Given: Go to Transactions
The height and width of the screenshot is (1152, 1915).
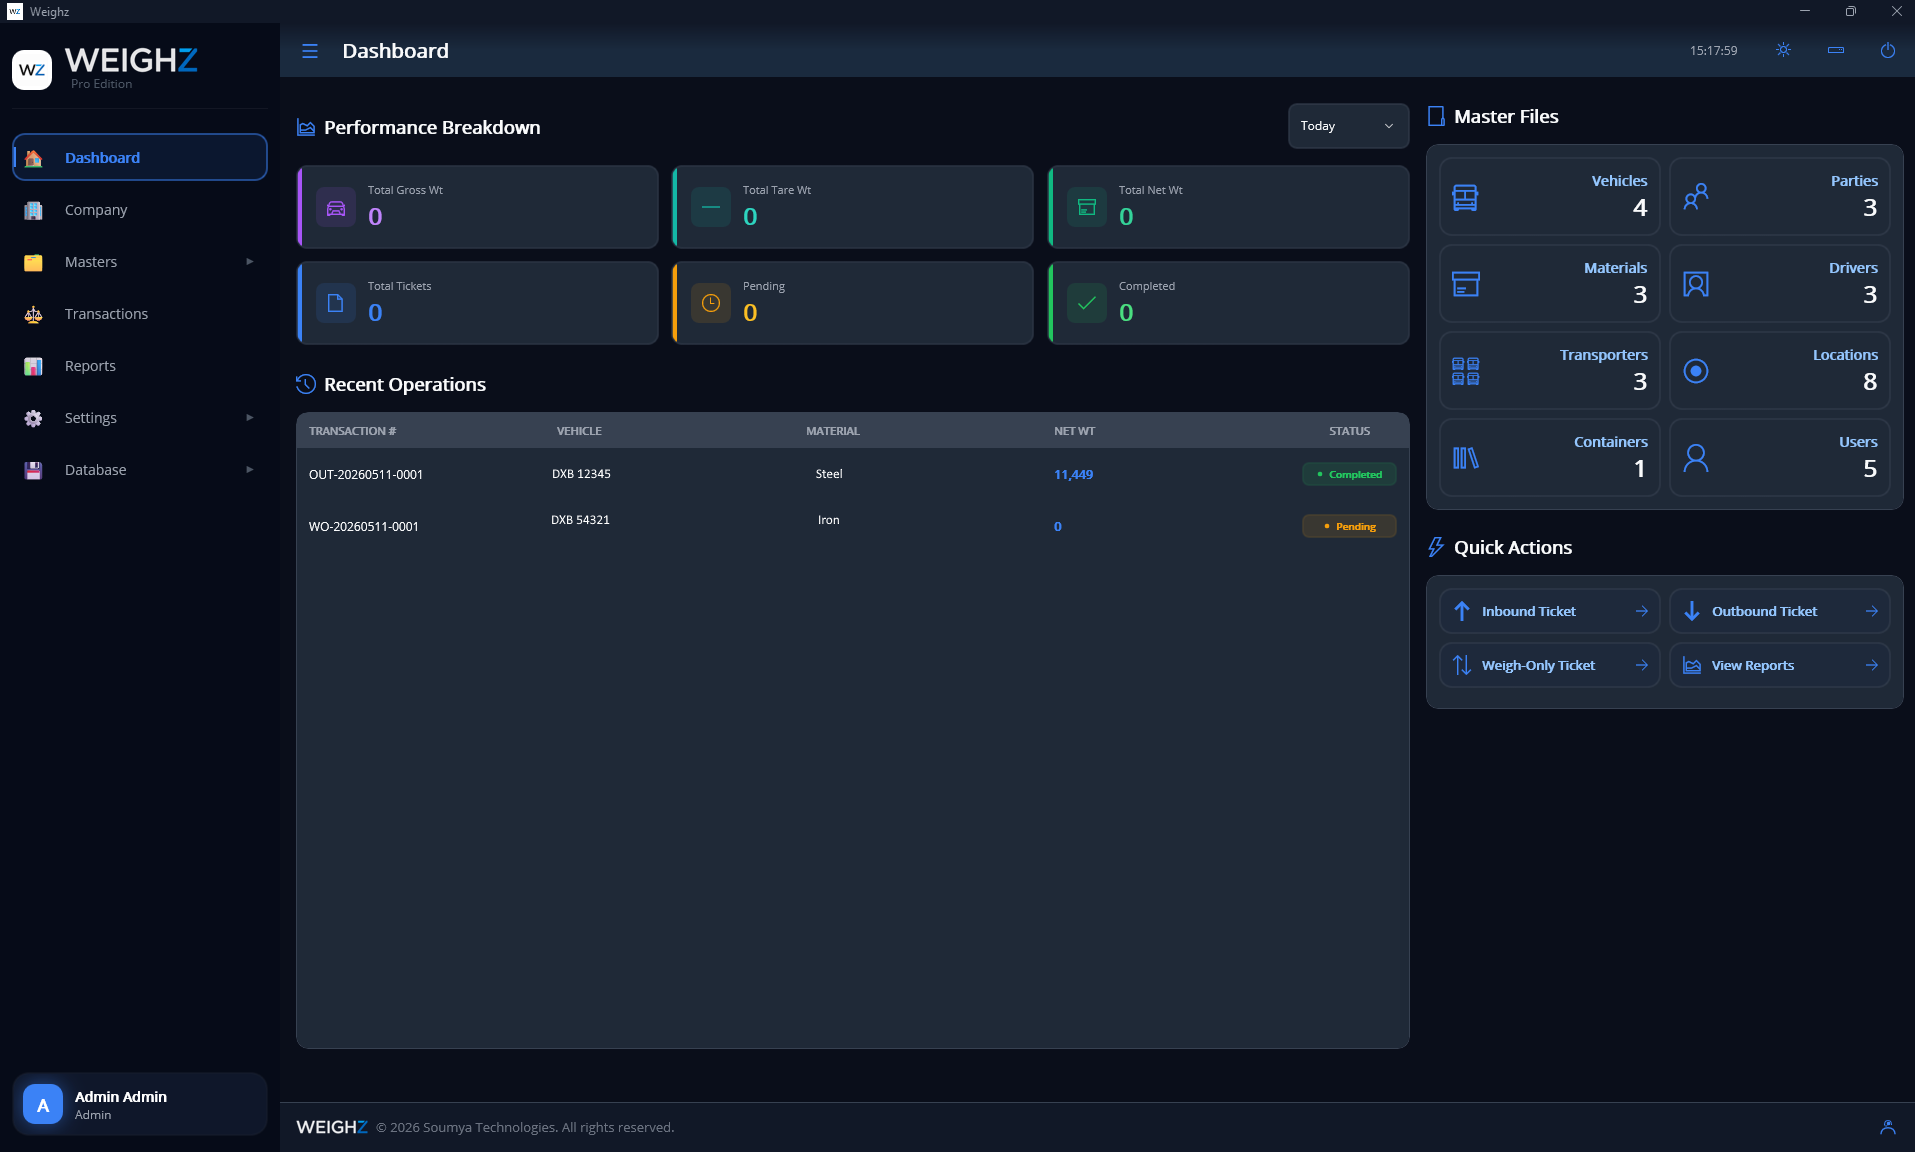Looking at the screenshot, I should pos(140,313).
